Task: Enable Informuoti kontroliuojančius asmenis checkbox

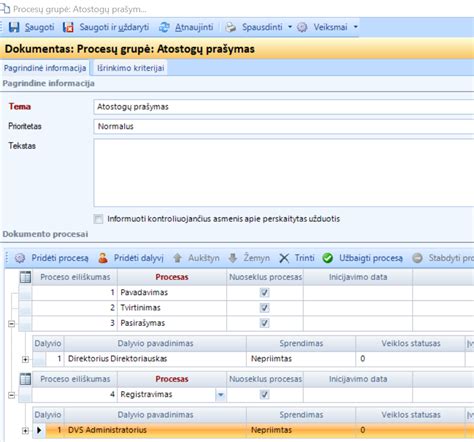Action: point(98,219)
